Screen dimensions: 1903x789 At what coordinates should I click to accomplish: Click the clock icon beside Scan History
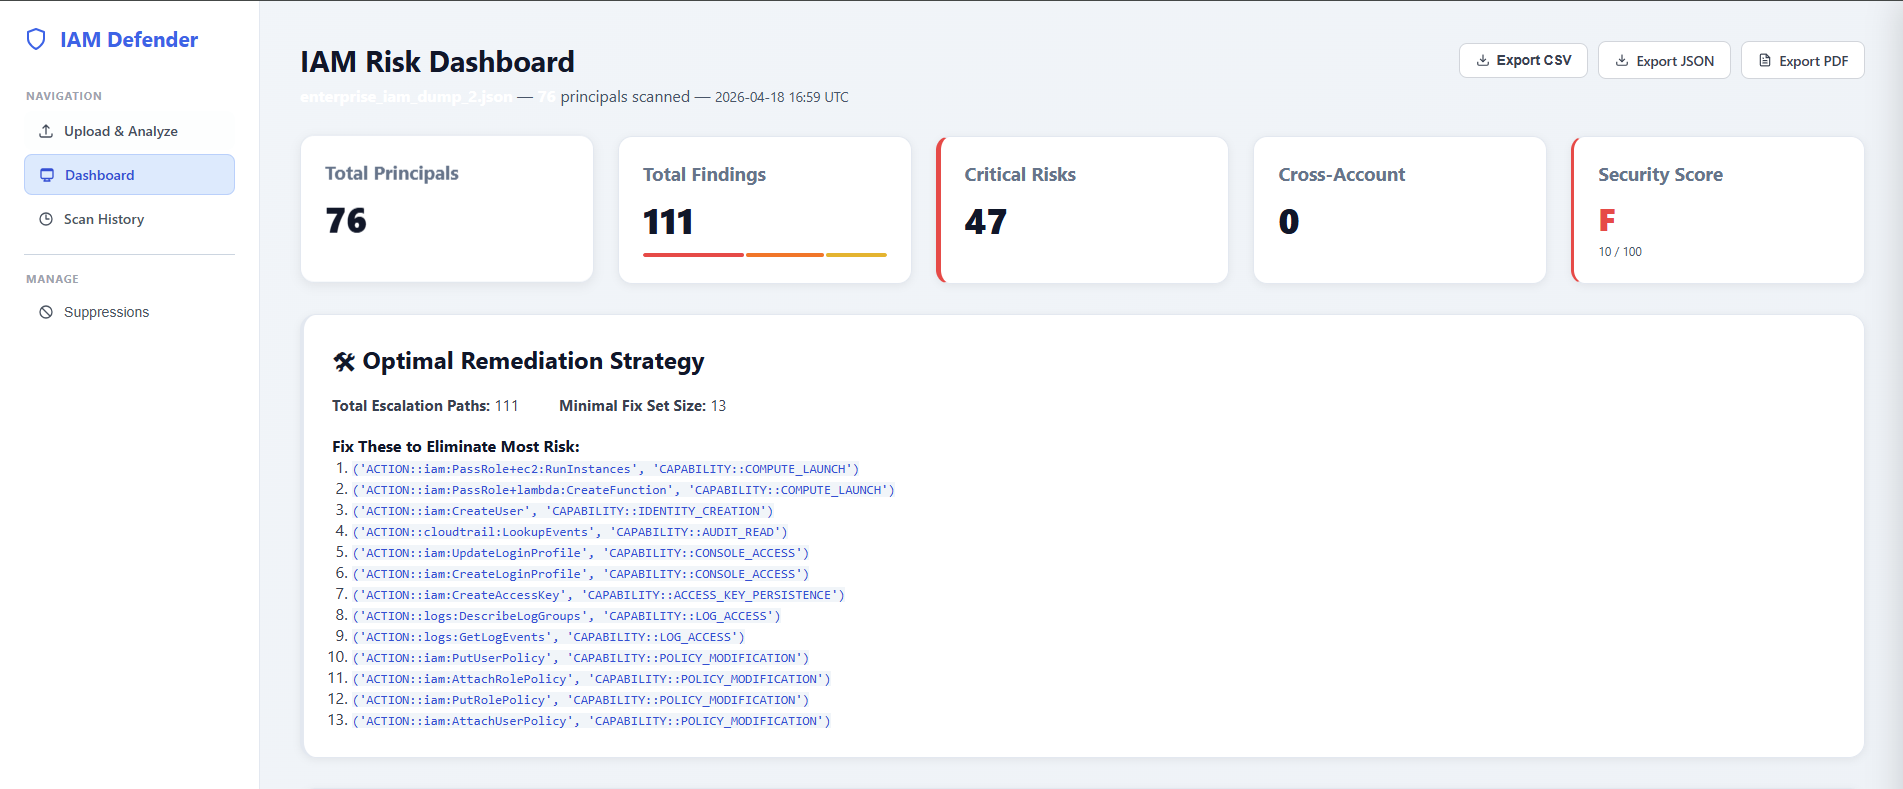click(x=46, y=219)
